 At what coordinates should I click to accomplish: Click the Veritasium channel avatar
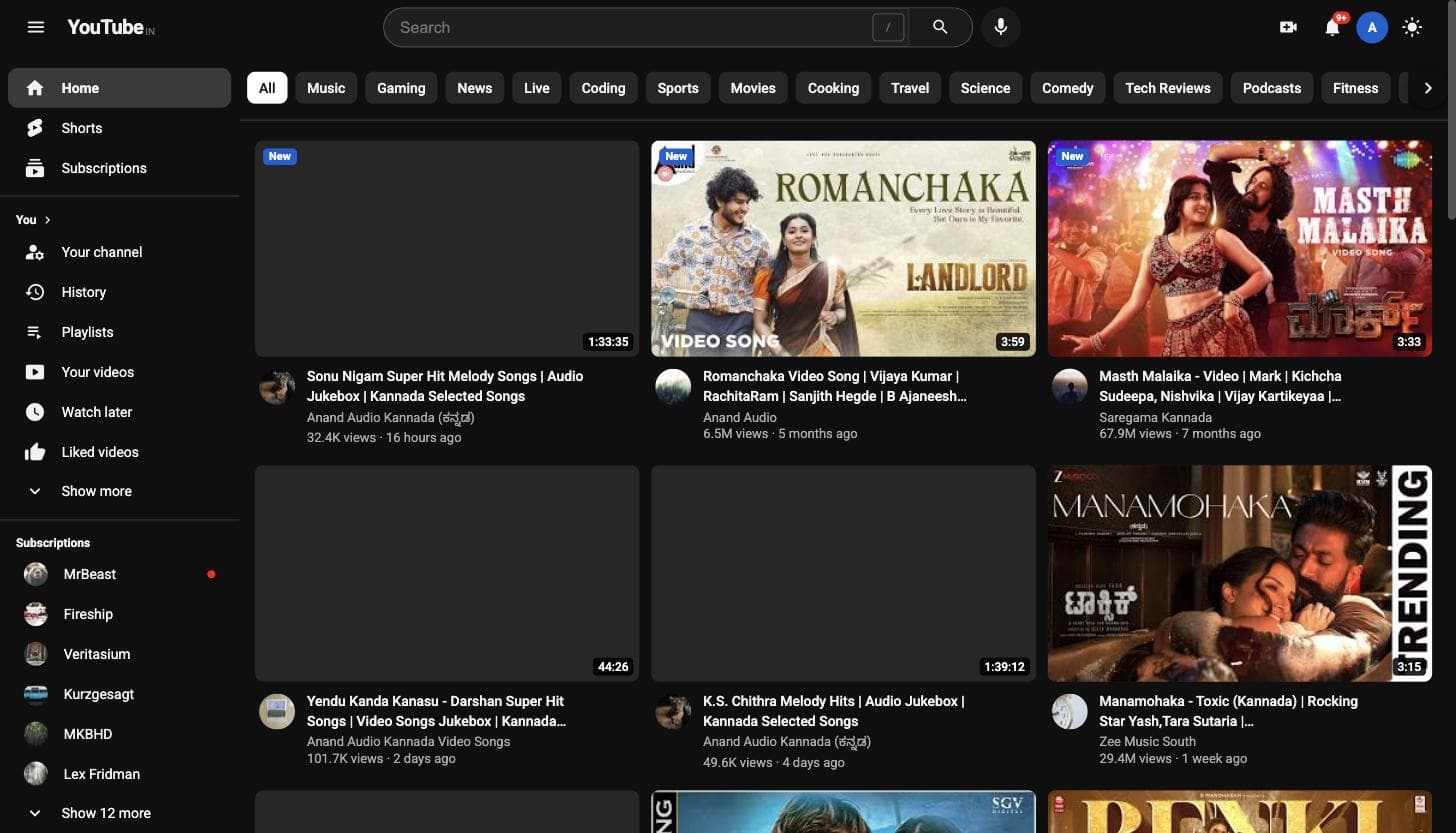coord(35,654)
